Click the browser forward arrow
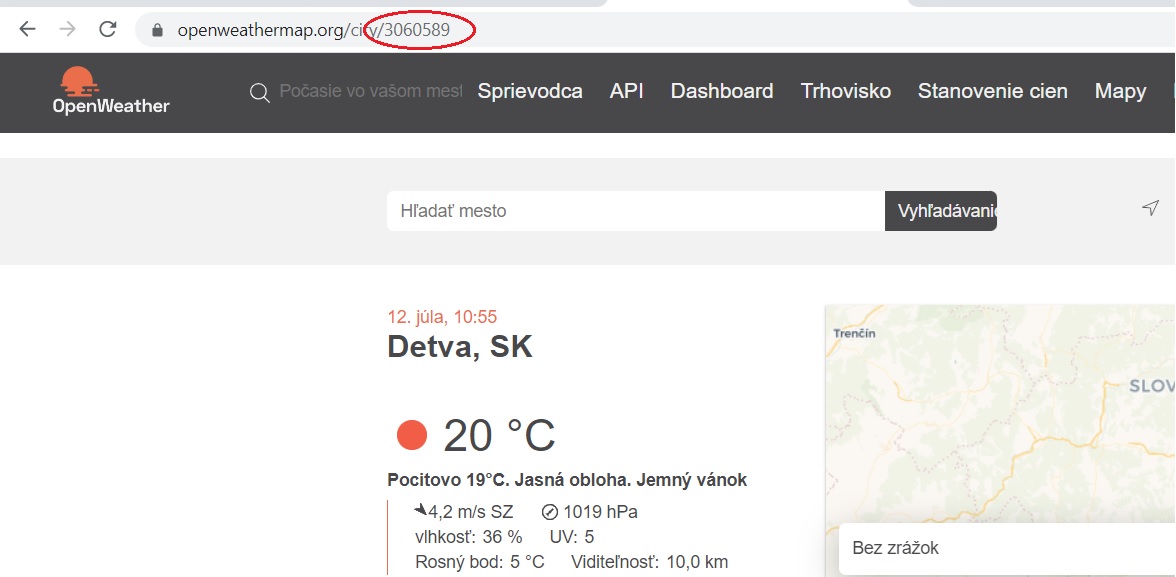 click(x=67, y=29)
